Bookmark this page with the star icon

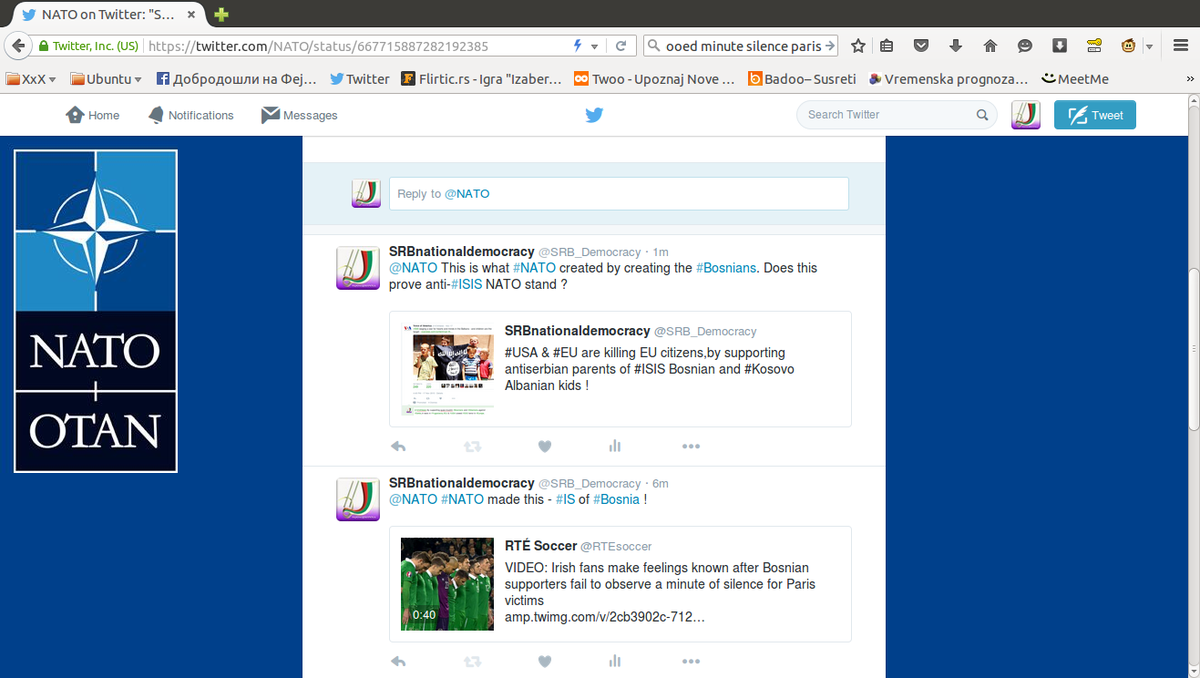pos(858,46)
